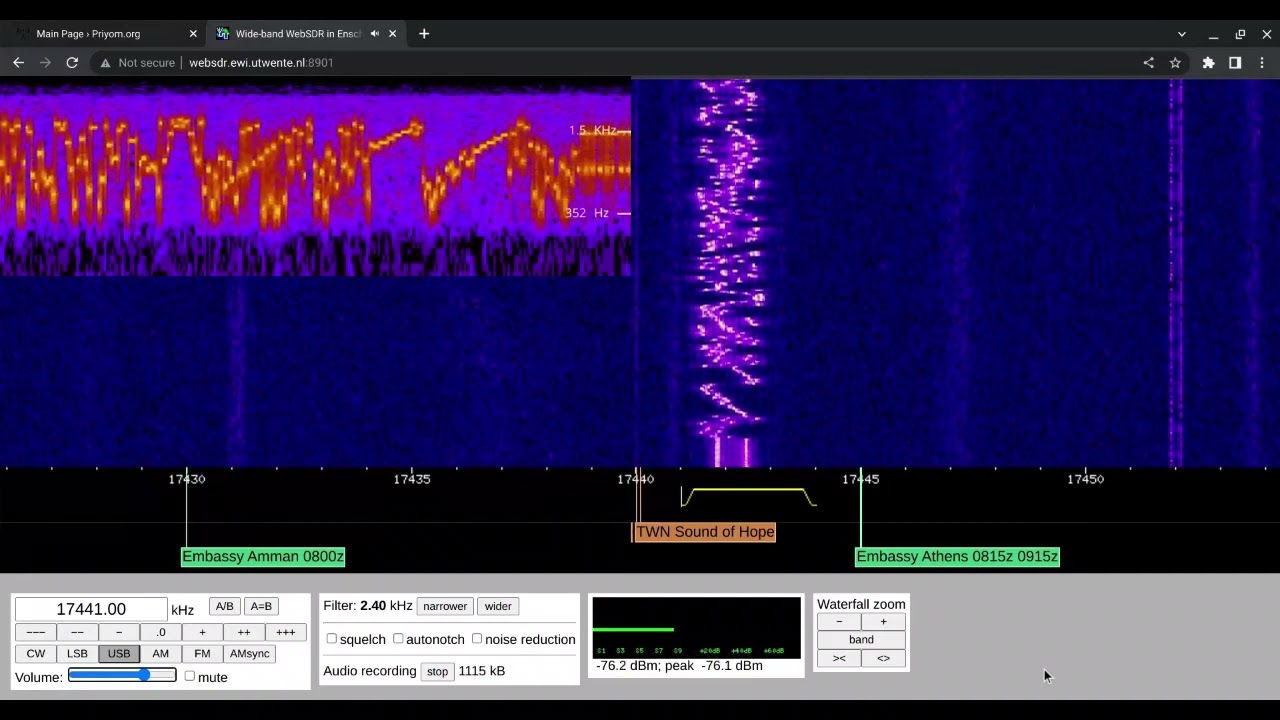Select FM mode

coord(202,653)
